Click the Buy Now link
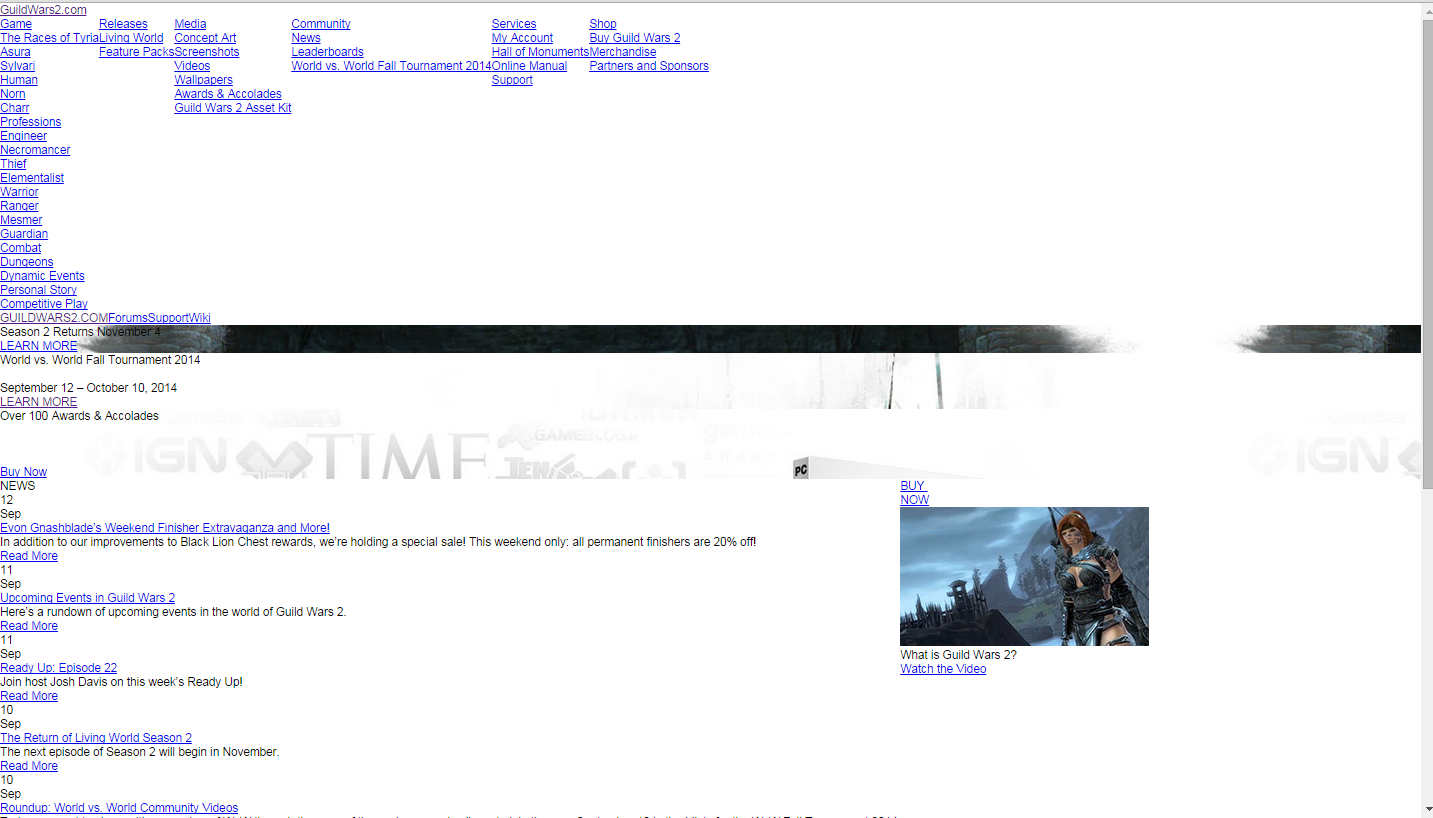The image size is (1433, 818). click(x=23, y=472)
